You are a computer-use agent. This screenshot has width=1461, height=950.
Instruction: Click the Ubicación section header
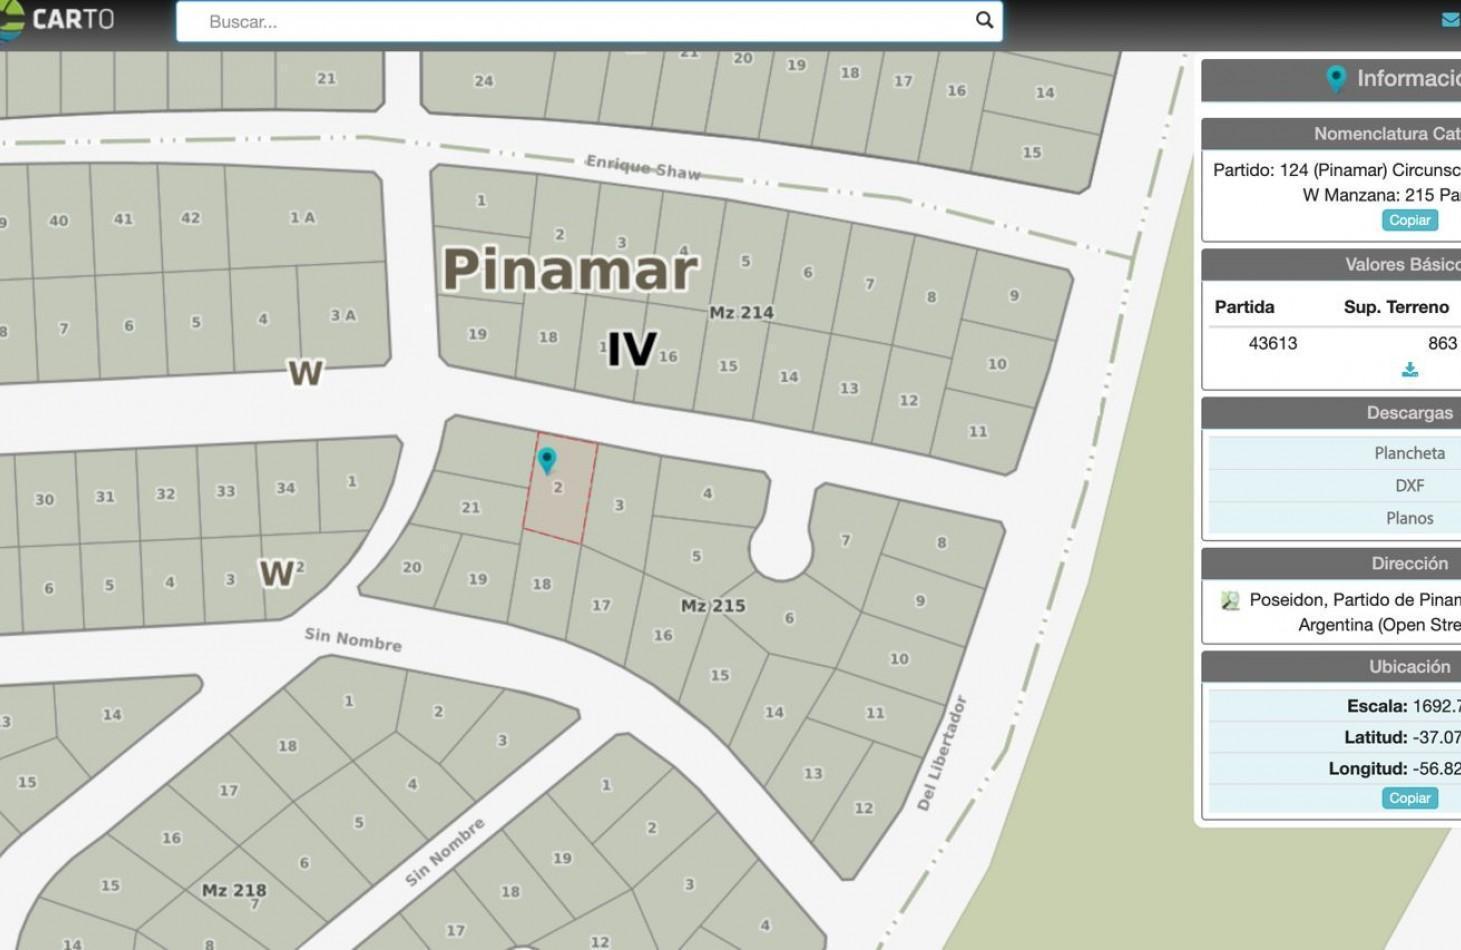click(x=1331, y=667)
